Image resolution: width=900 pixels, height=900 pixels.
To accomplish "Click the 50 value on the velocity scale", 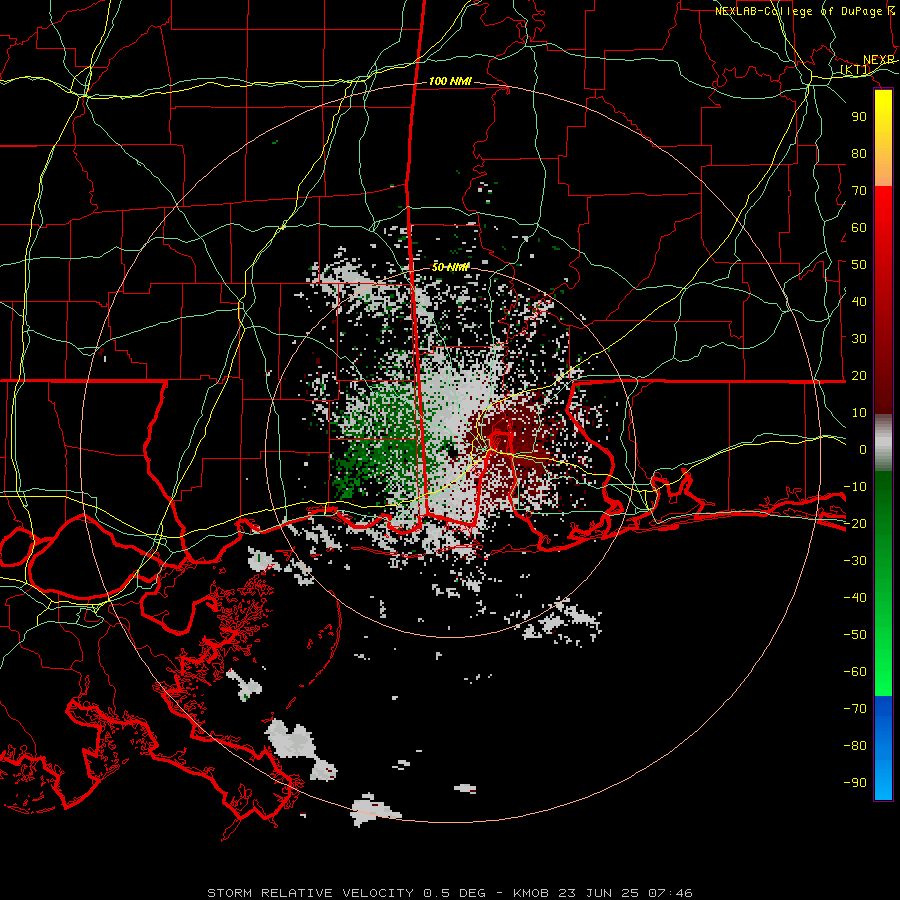I will point(859,265).
